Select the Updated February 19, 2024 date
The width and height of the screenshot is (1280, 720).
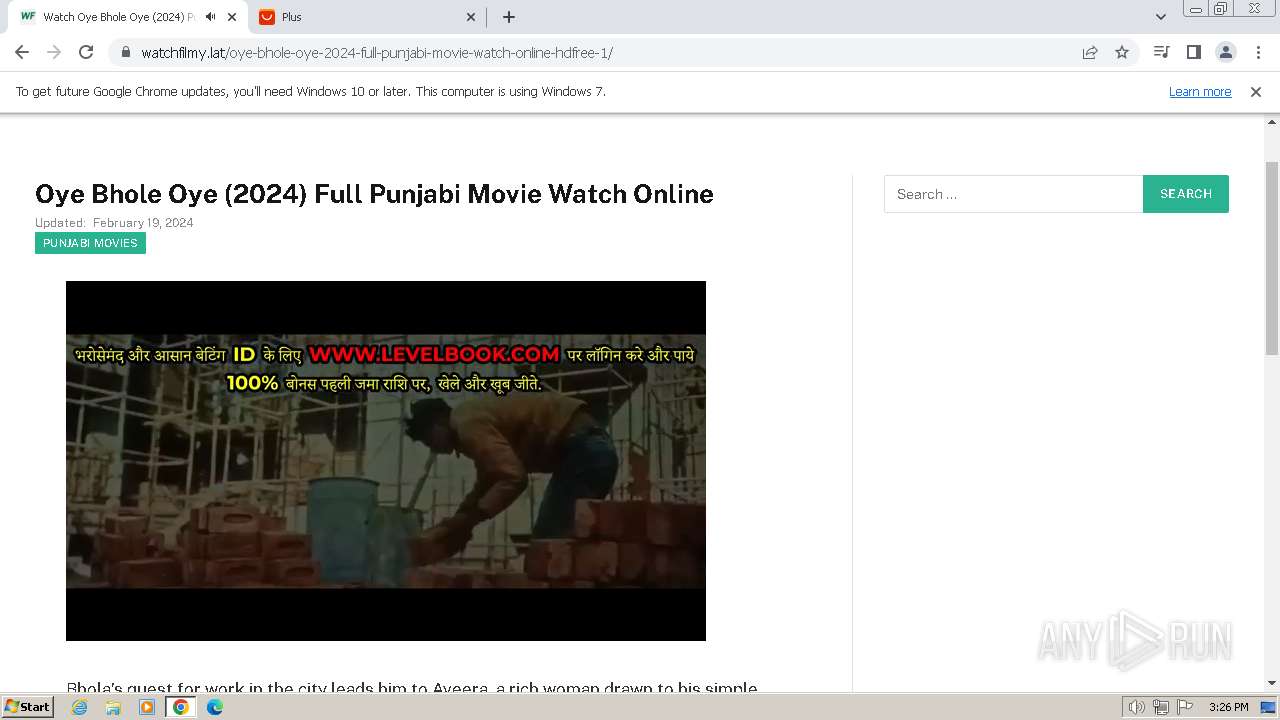(x=114, y=223)
